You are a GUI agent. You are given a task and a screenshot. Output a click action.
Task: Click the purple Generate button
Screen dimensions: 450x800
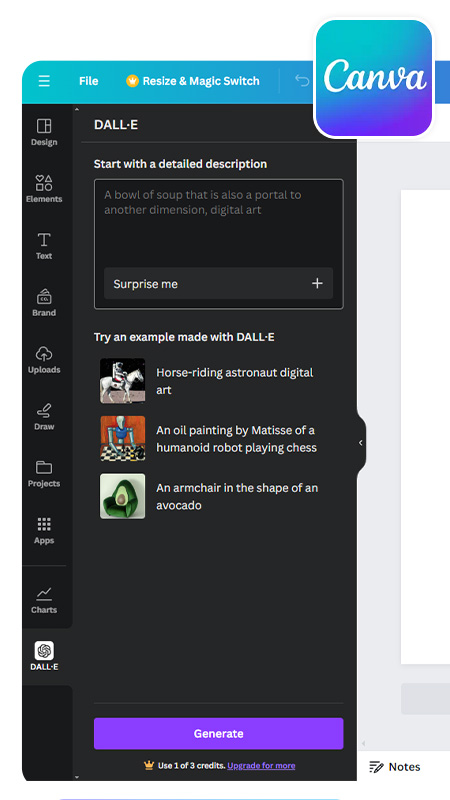[x=218, y=734]
